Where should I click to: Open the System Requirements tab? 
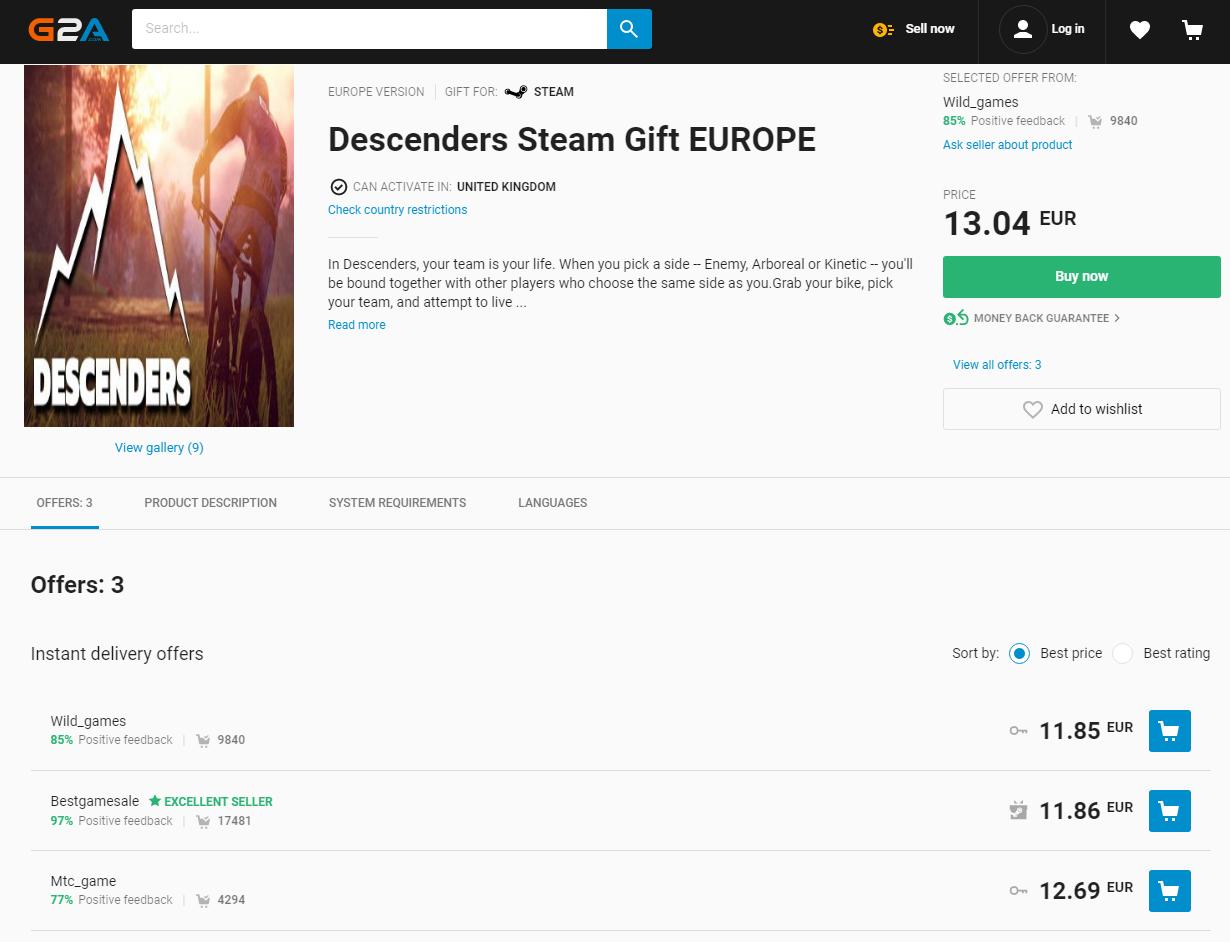397,503
